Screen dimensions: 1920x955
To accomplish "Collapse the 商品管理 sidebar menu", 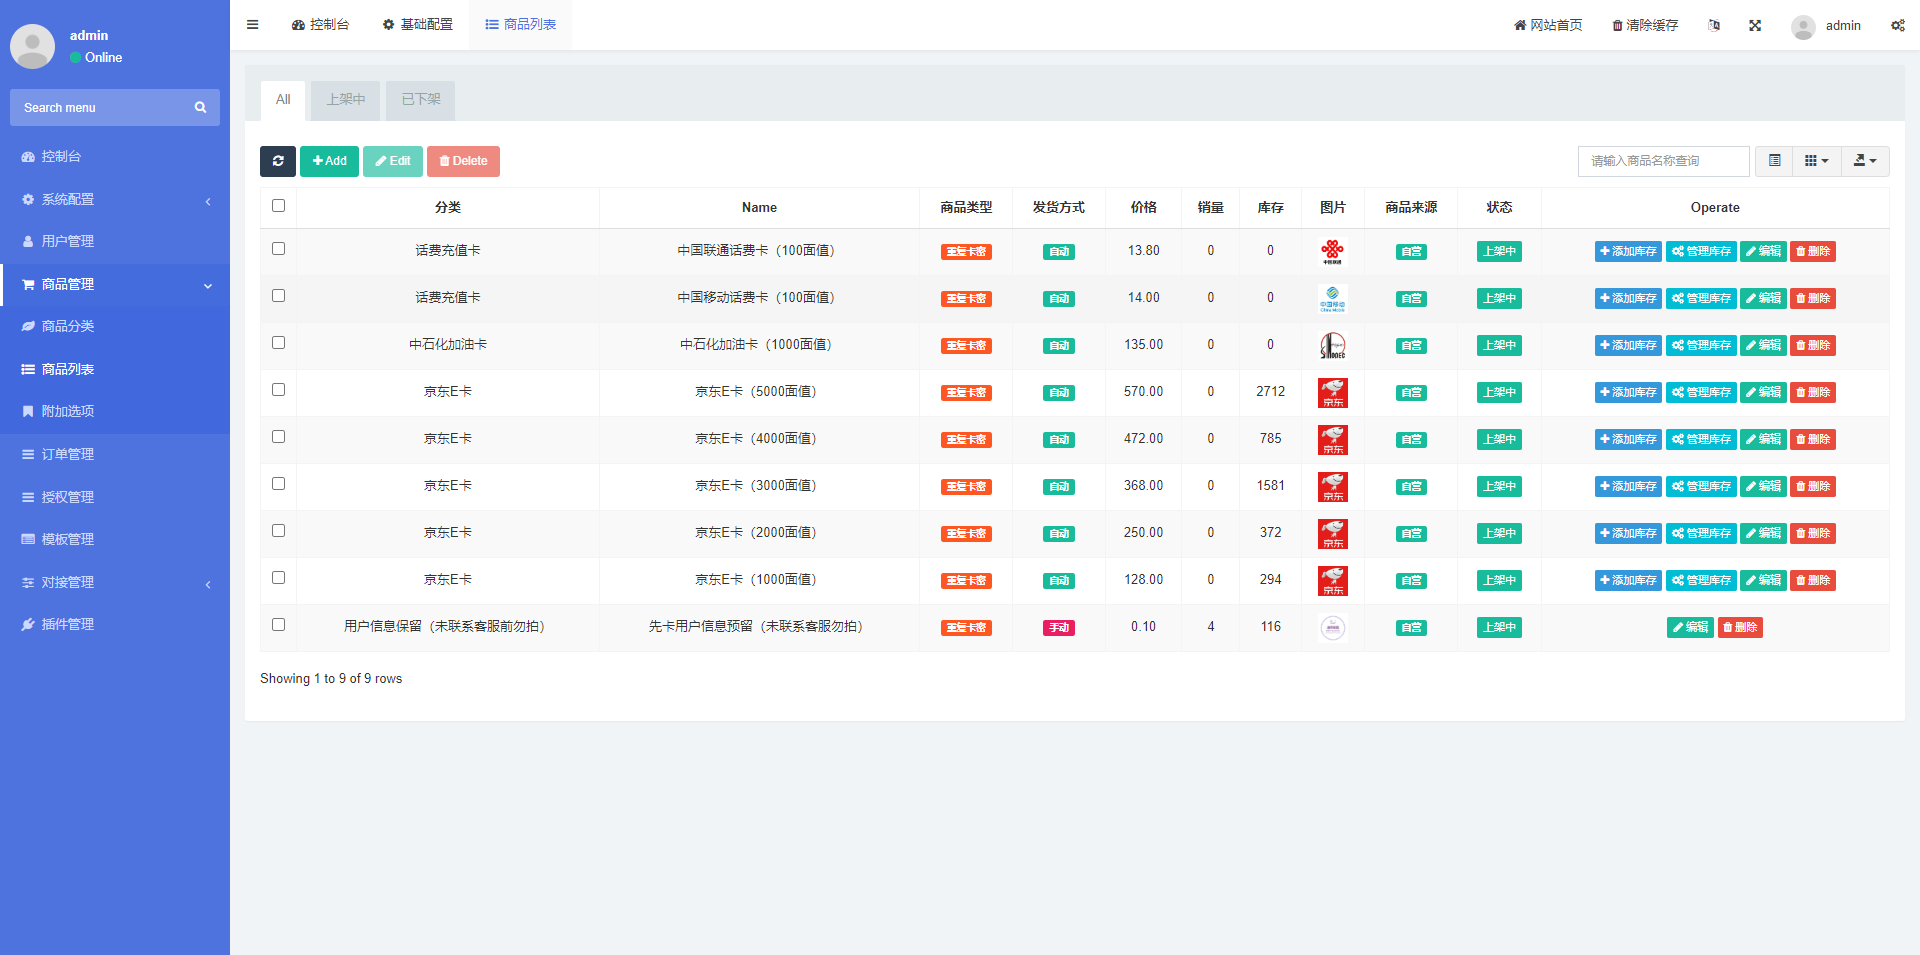I will 115,284.
